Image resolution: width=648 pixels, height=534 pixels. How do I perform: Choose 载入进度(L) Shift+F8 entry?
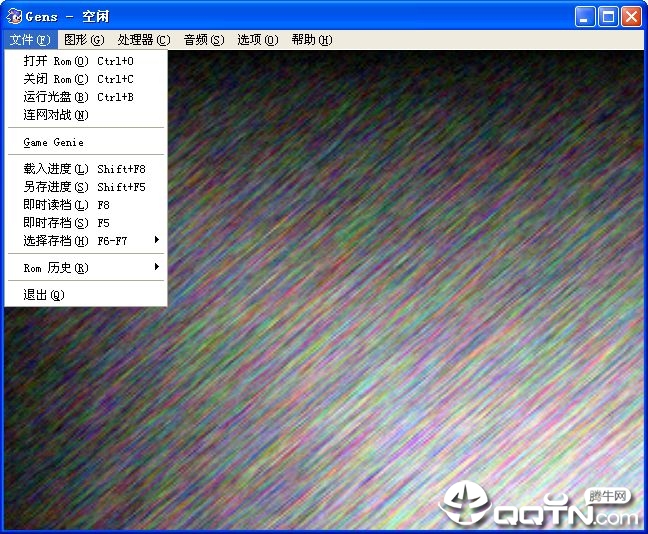tap(86, 169)
